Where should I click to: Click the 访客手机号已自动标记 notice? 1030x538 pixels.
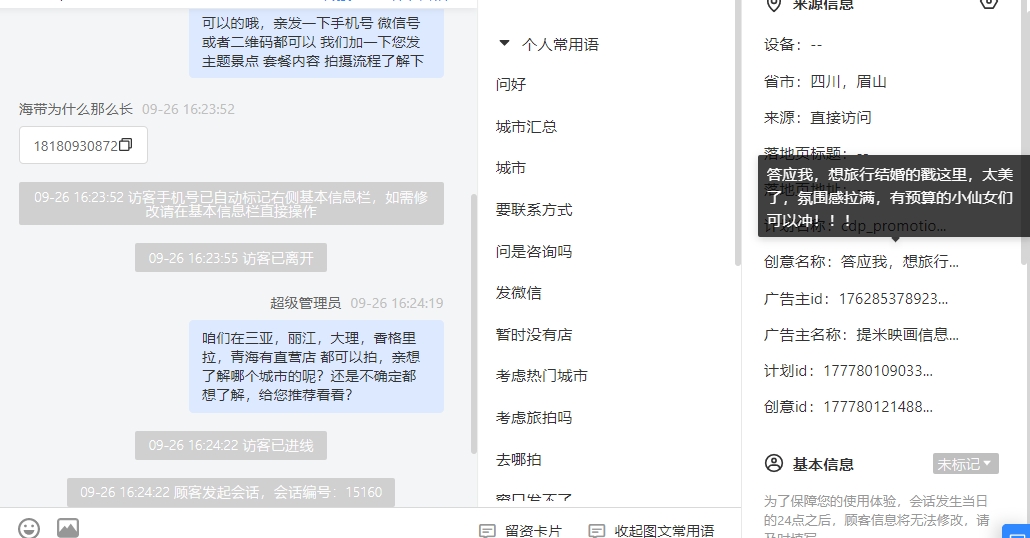(231, 204)
